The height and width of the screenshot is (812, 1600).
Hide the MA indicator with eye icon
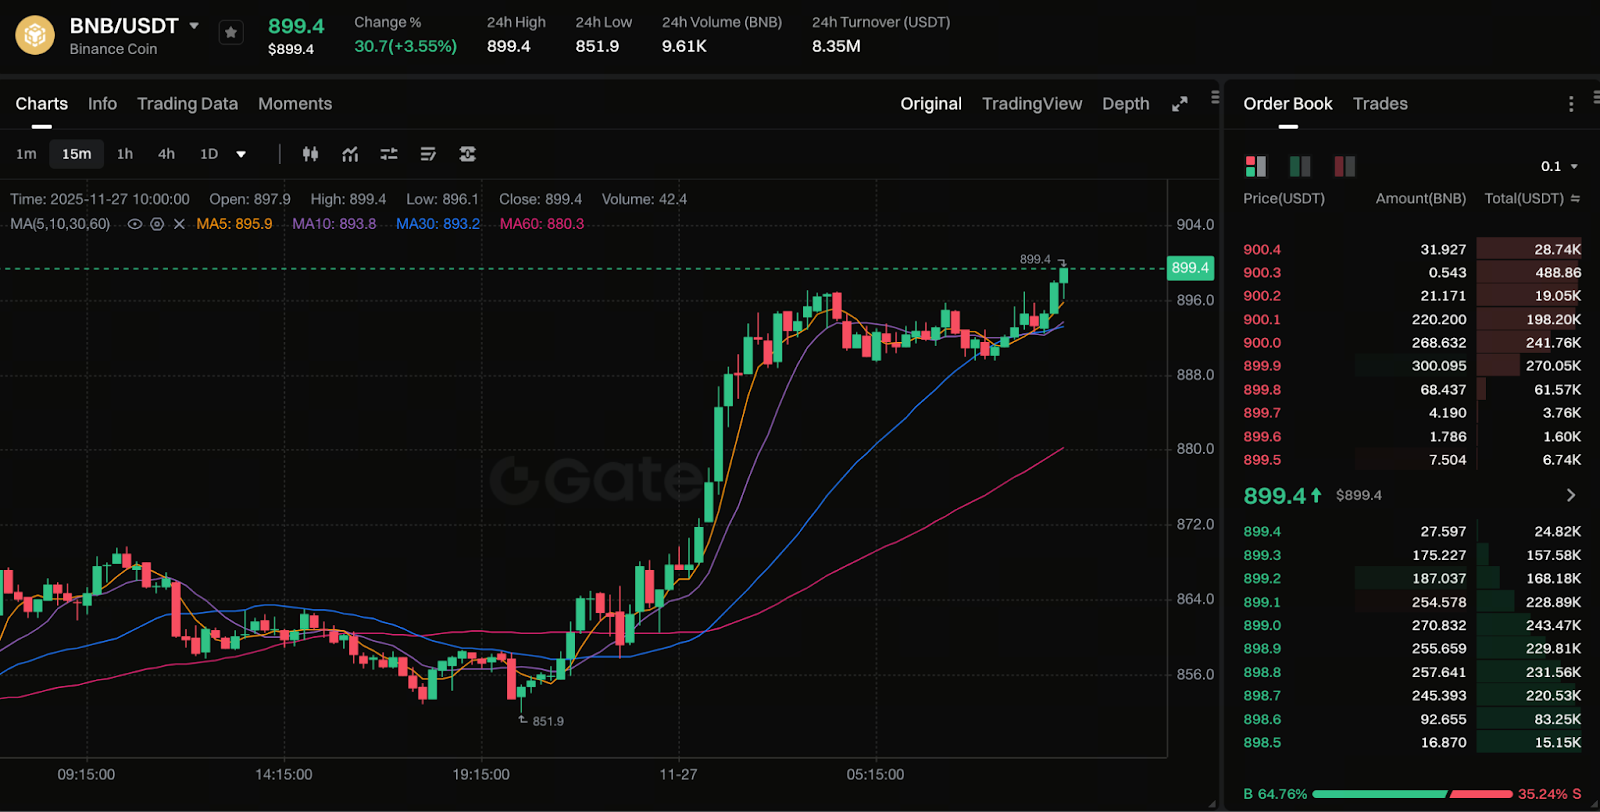point(135,224)
